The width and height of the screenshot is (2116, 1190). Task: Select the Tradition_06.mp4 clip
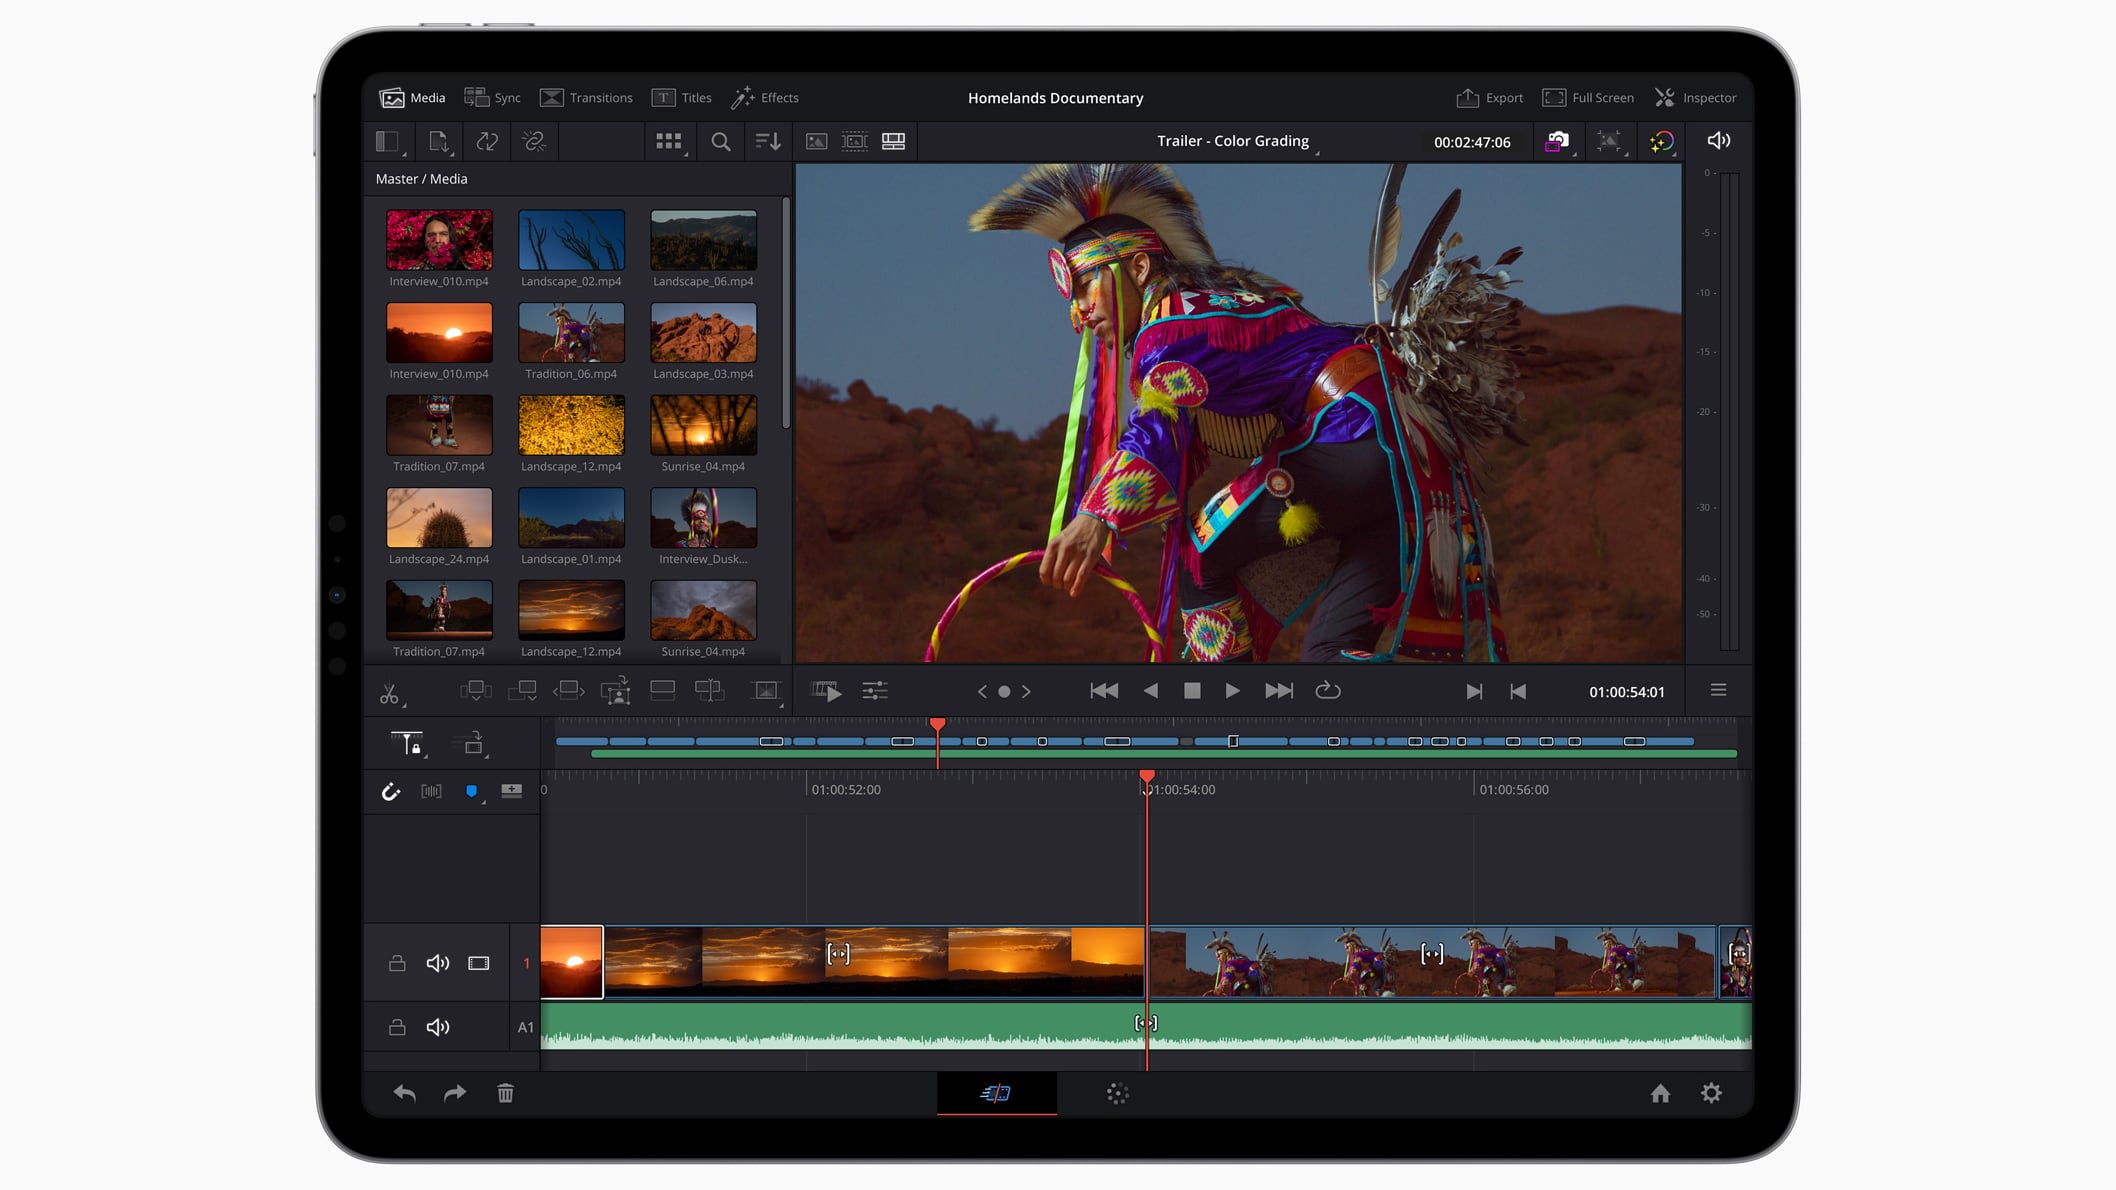pos(571,333)
